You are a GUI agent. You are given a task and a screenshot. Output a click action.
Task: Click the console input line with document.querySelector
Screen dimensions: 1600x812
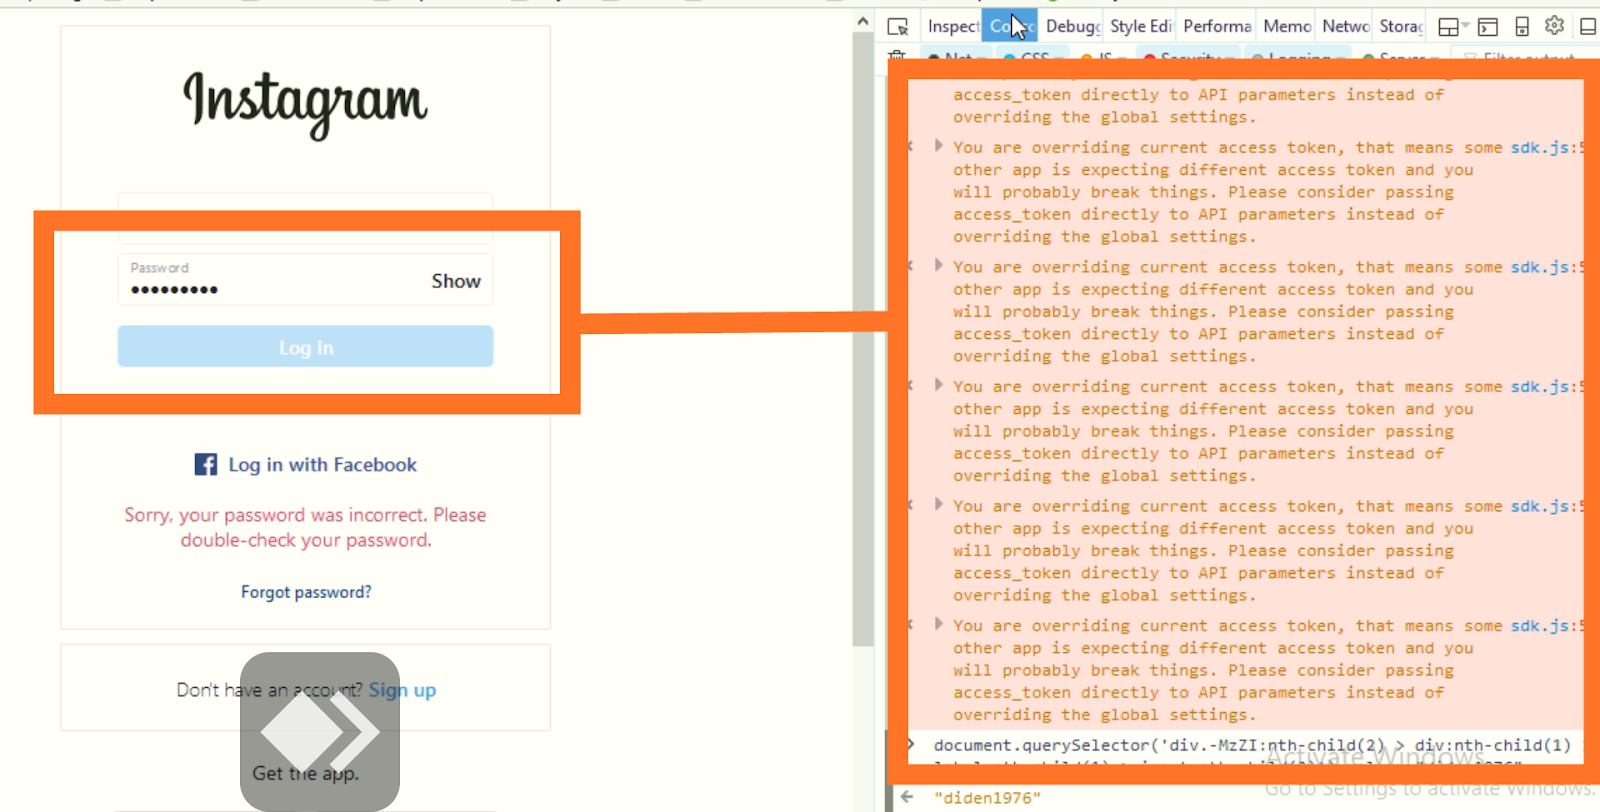(1252, 745)
